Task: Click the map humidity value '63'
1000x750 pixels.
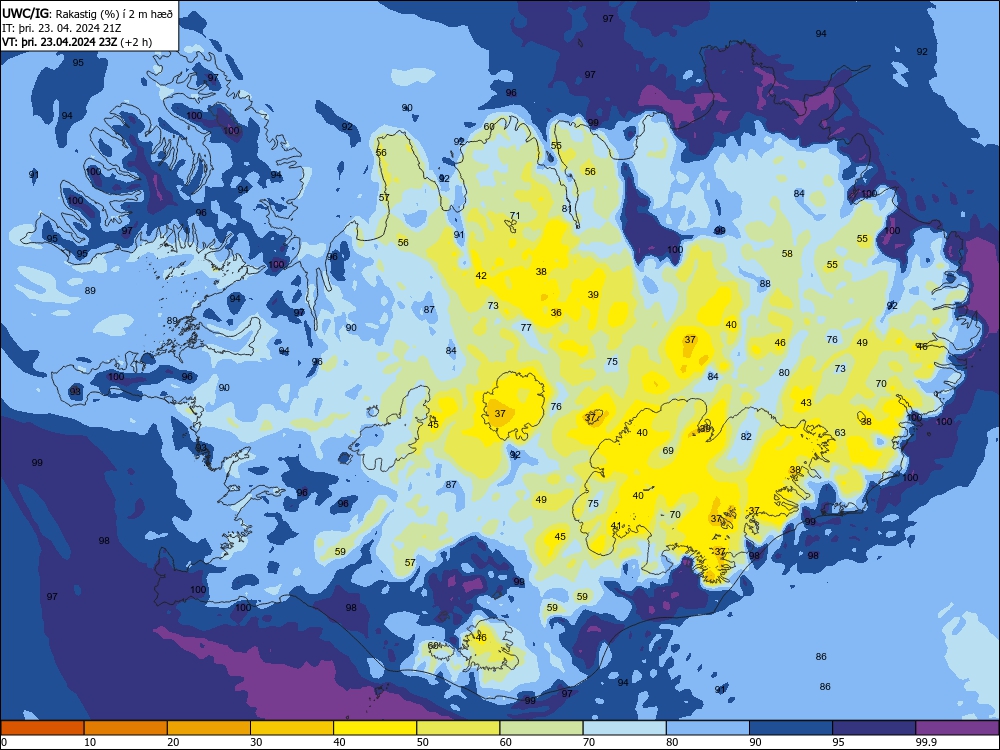Action: pyautogui.click(x=840, y=432)
